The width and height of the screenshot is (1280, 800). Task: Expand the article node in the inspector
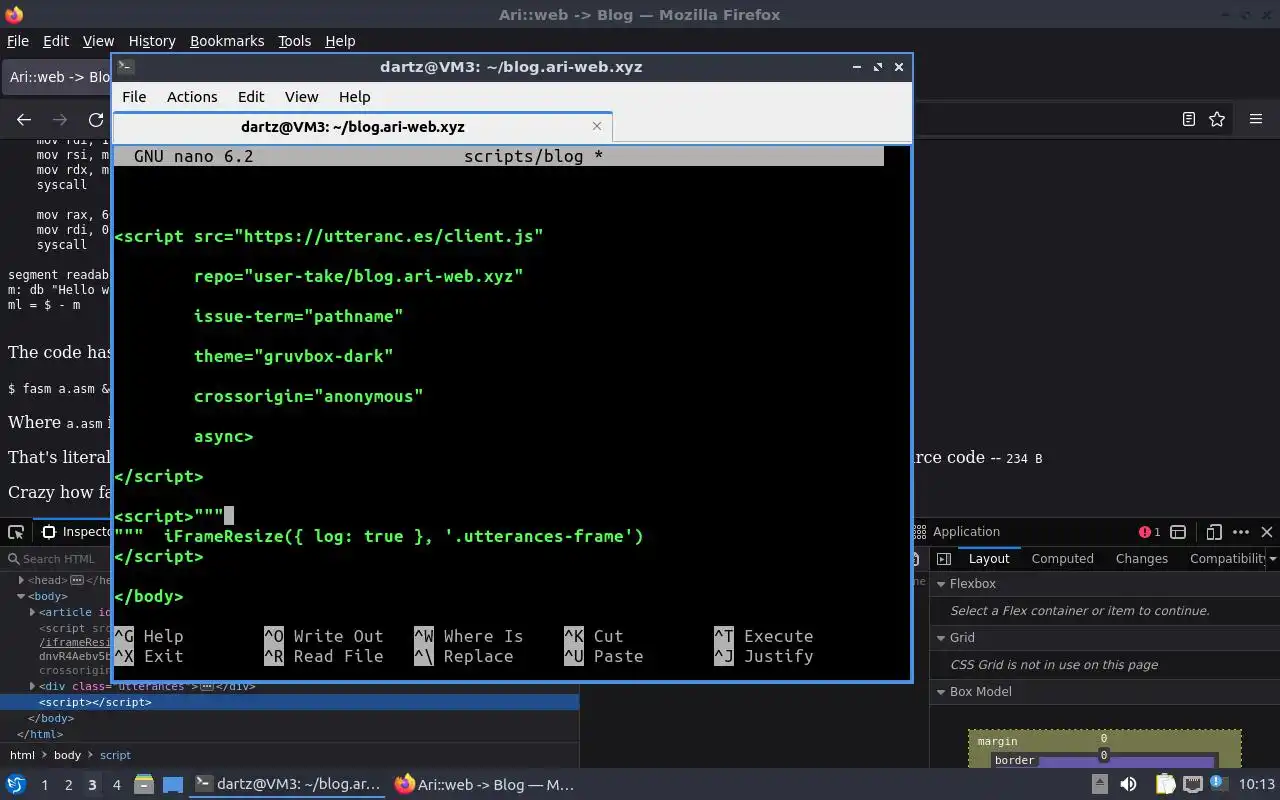pos(33,612)
